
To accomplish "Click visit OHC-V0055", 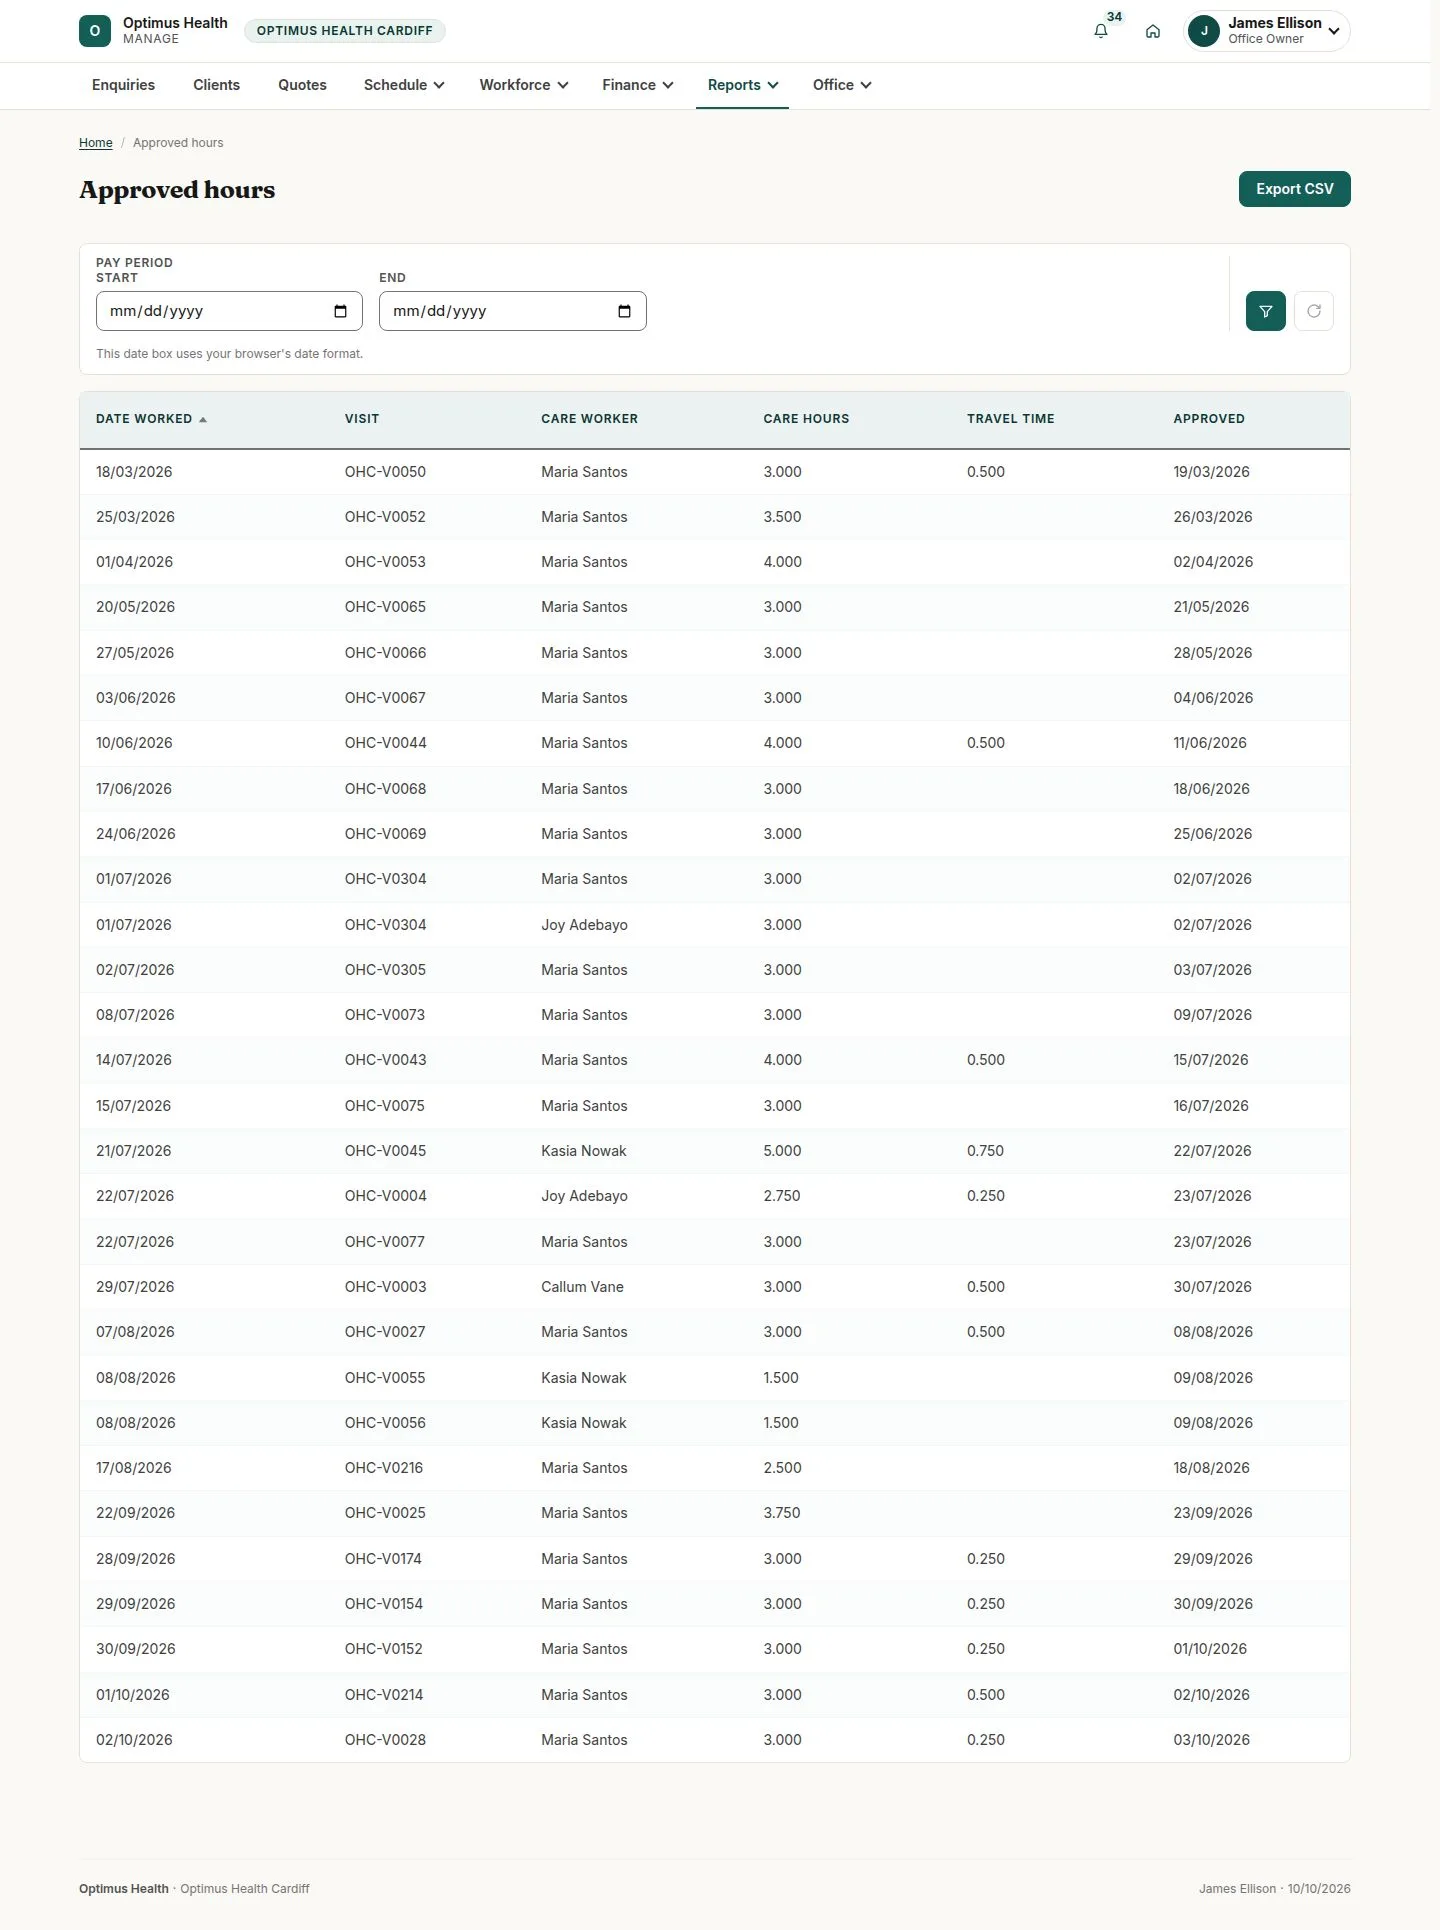I will [x=385, y=1378].
